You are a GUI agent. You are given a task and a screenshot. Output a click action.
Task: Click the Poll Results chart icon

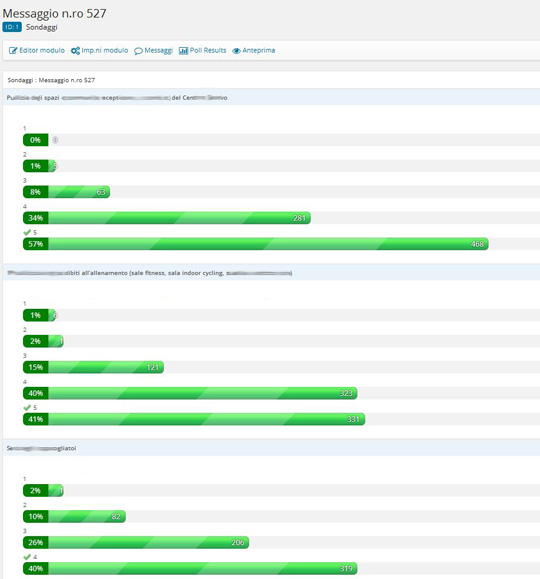click(x=183, y=51)
